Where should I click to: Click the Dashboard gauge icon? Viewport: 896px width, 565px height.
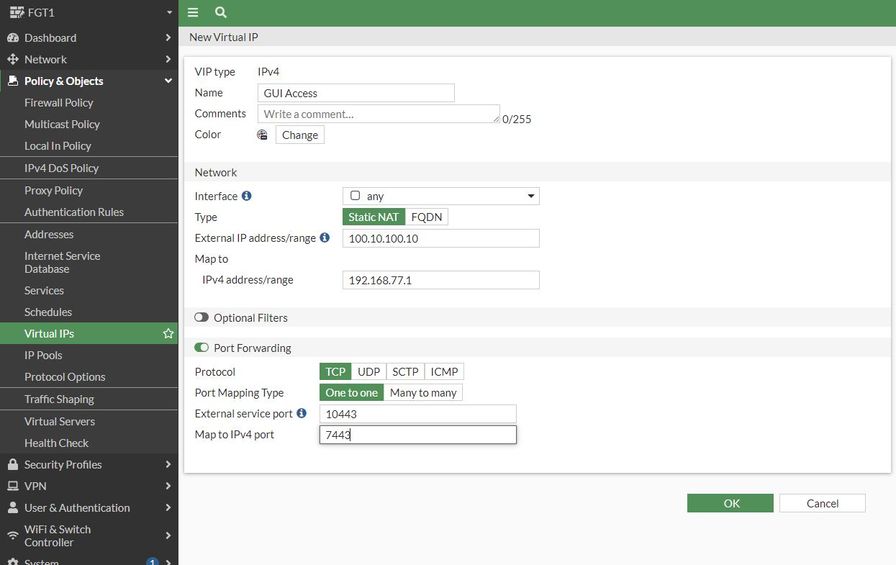tap(13, 38)
